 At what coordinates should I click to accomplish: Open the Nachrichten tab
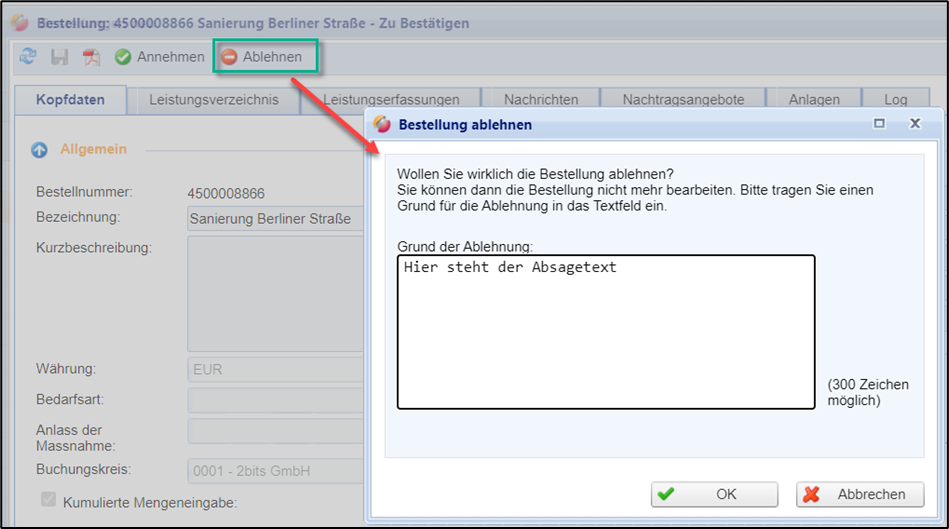(540, 100)
